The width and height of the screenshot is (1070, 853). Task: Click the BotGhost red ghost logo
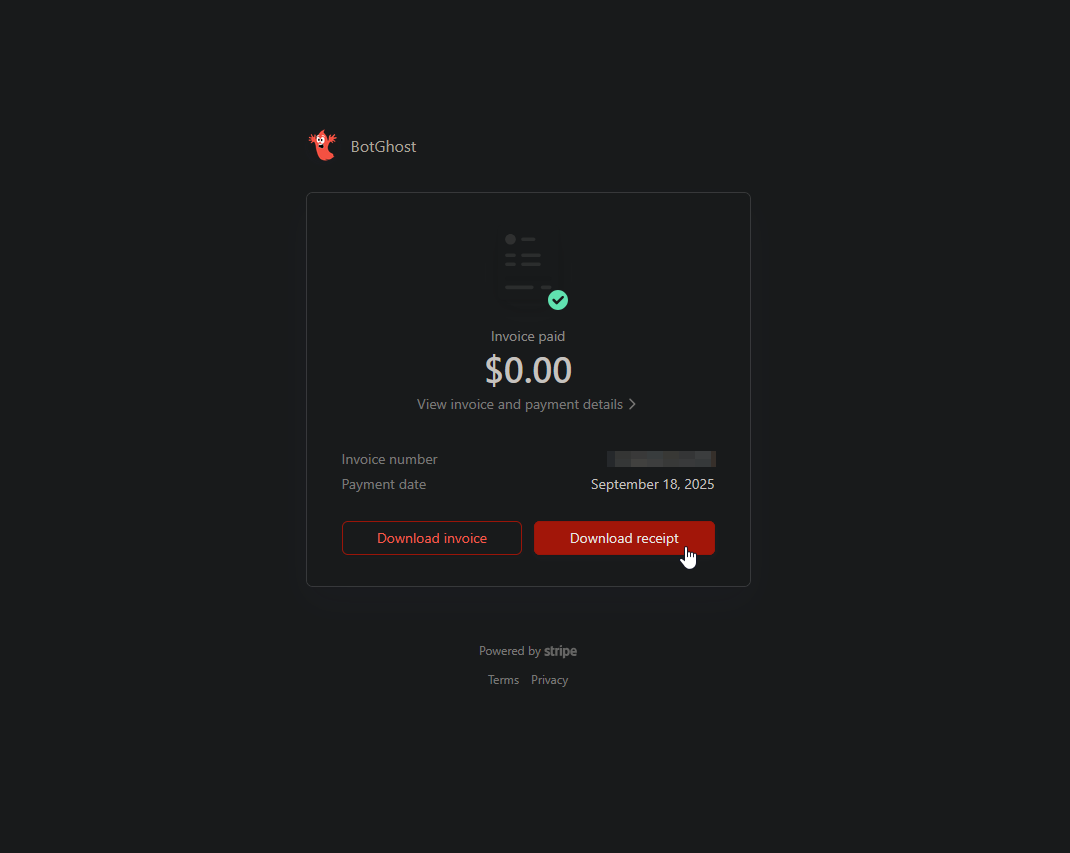pyautogui.click(x=323, y=145)
